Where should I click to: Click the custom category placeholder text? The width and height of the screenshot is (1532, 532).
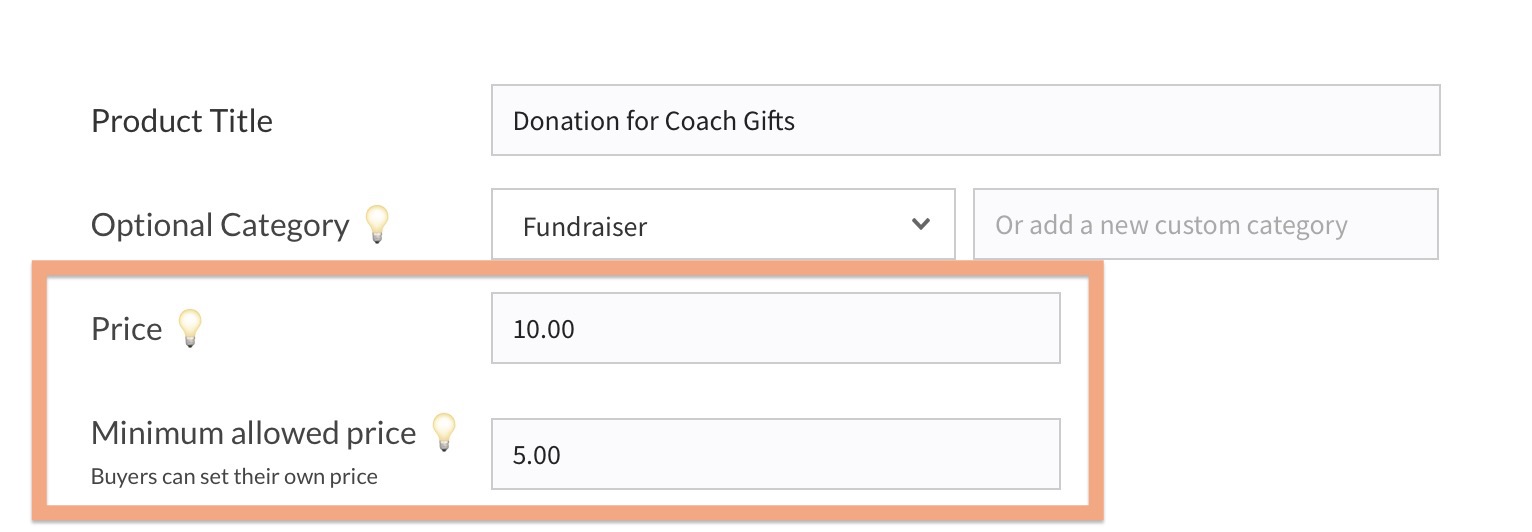[1171, 225]
